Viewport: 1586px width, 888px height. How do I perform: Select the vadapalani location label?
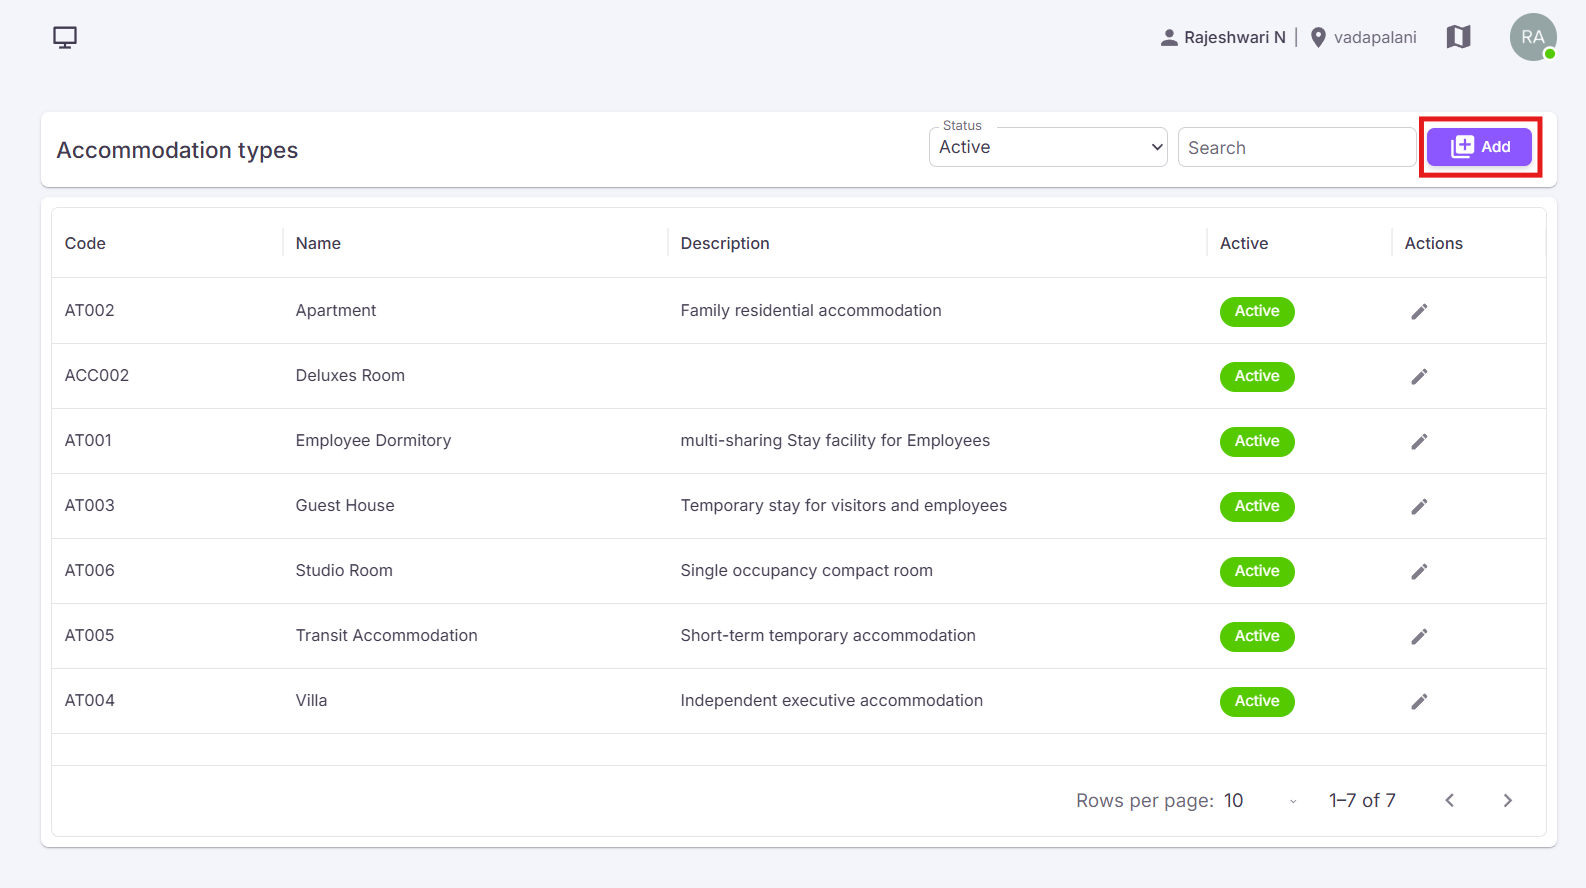click(1375, 37)
